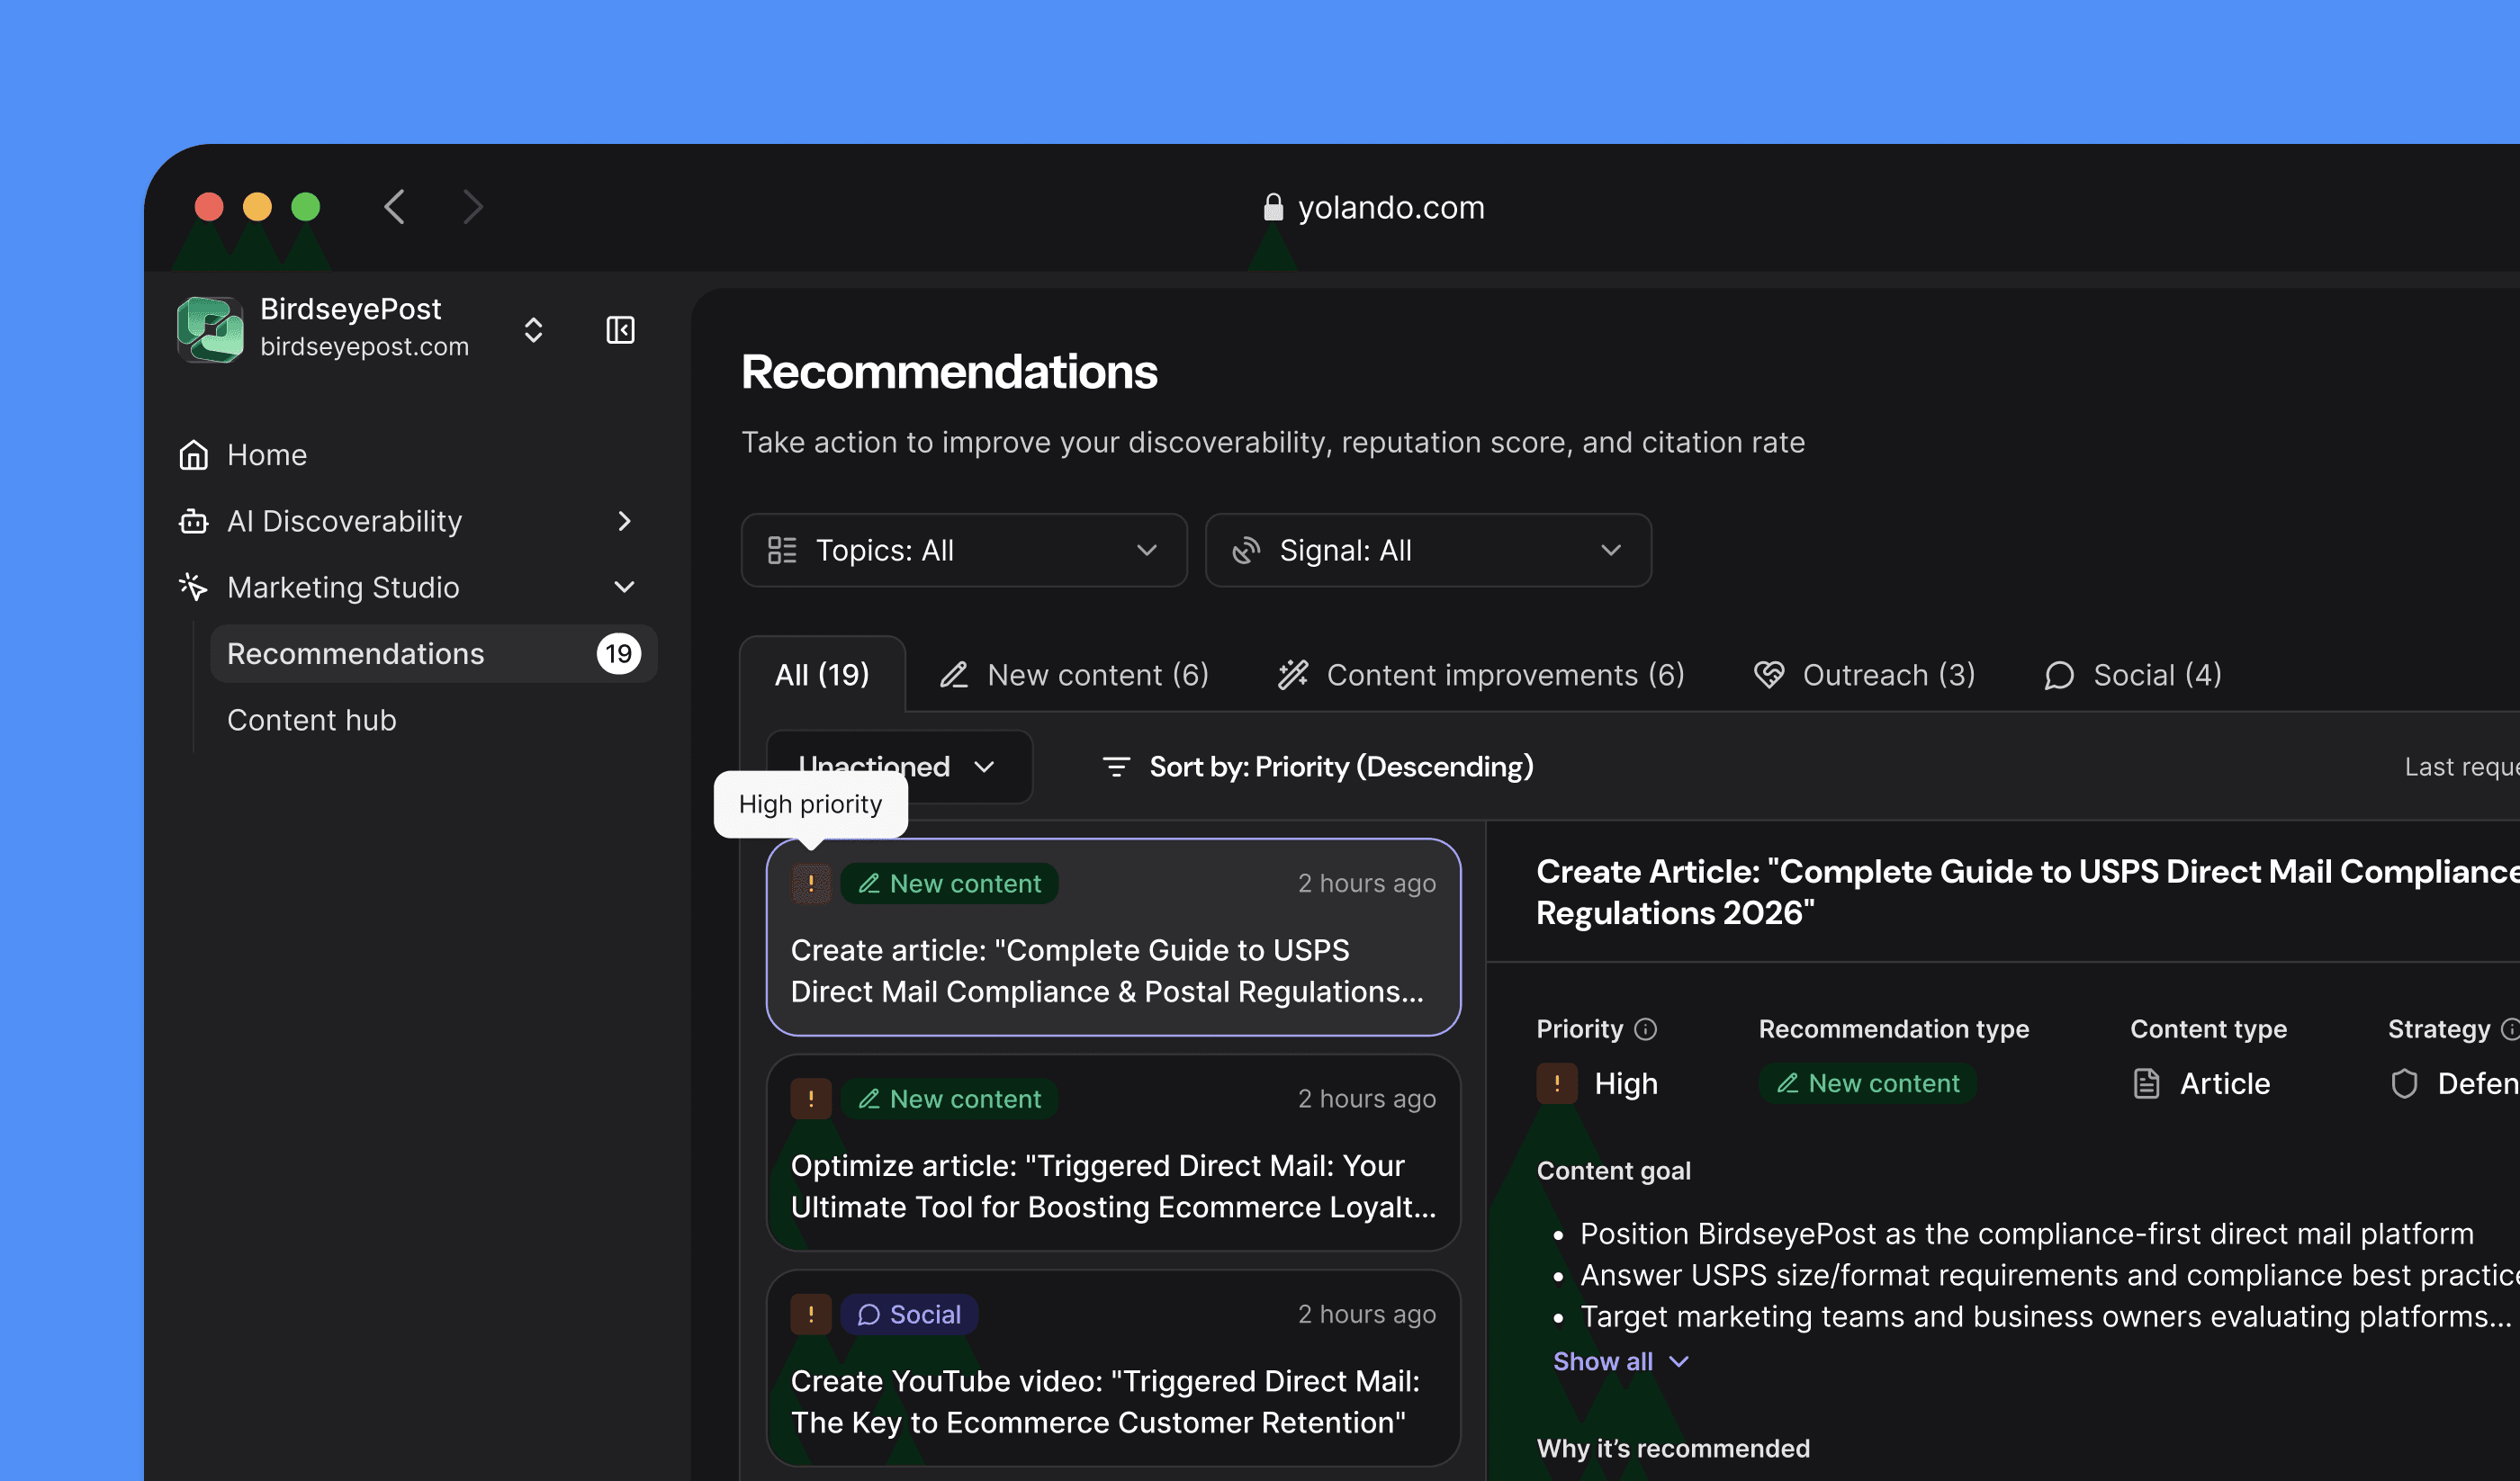Switch to the Outreach tab
The height and width of the screenshot is (1481, 2520).
1865,675
